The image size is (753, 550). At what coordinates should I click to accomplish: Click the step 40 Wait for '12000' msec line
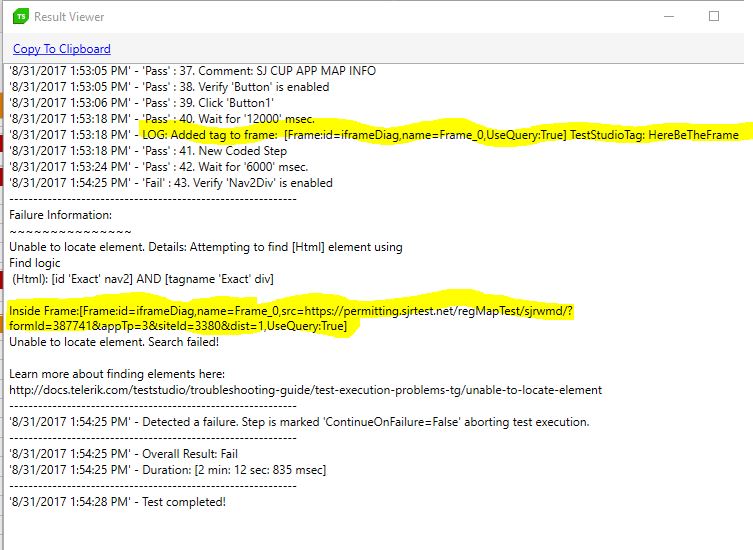click(161, 119)
